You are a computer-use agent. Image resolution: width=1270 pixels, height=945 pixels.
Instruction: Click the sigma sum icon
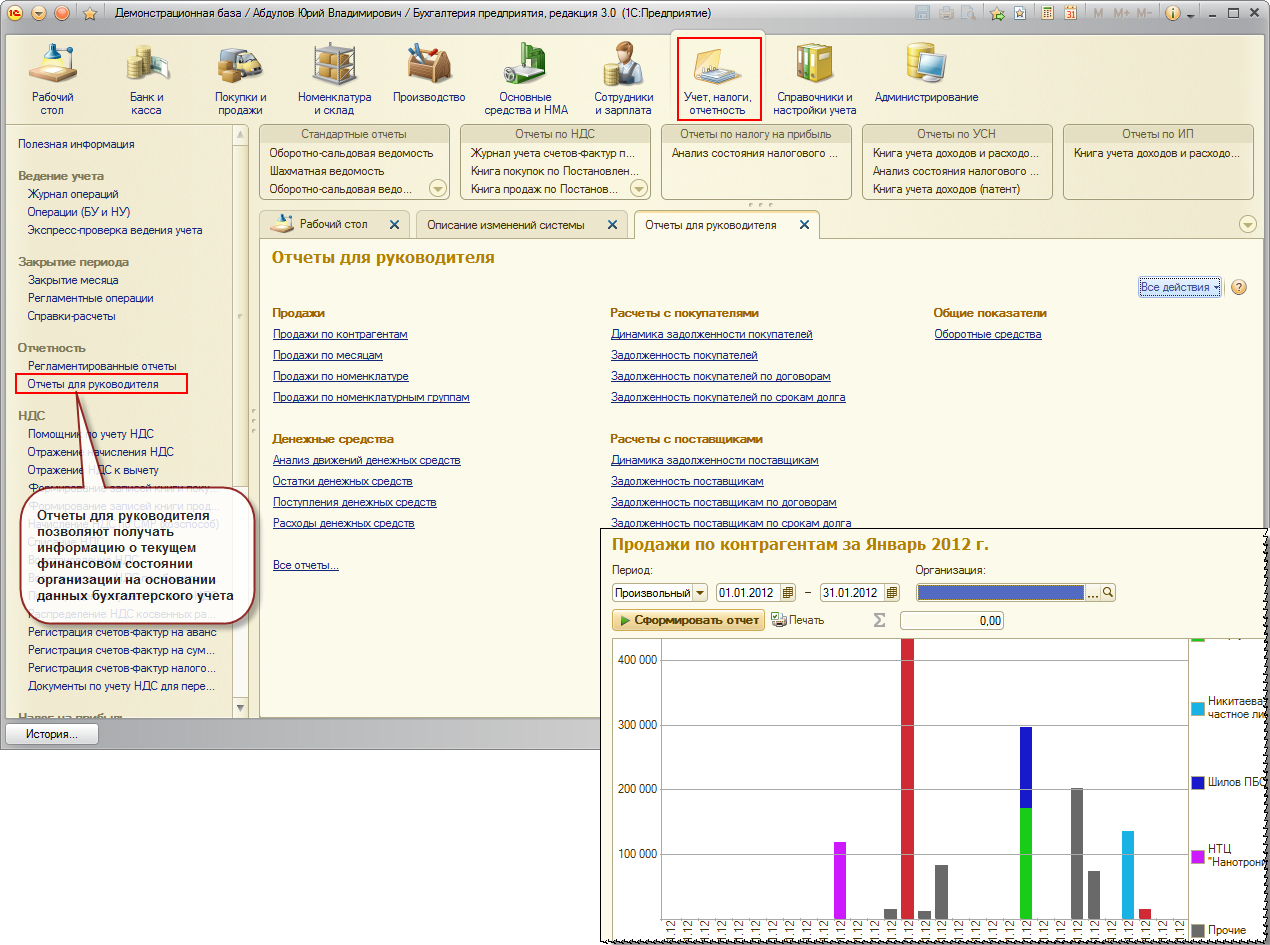point(880,620)
